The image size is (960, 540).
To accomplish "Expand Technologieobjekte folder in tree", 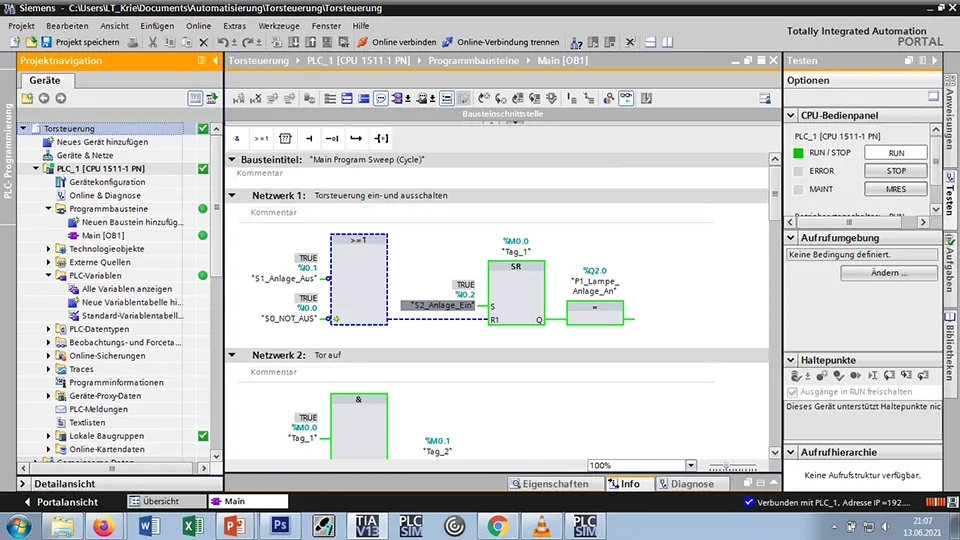I will click(49, 249).
